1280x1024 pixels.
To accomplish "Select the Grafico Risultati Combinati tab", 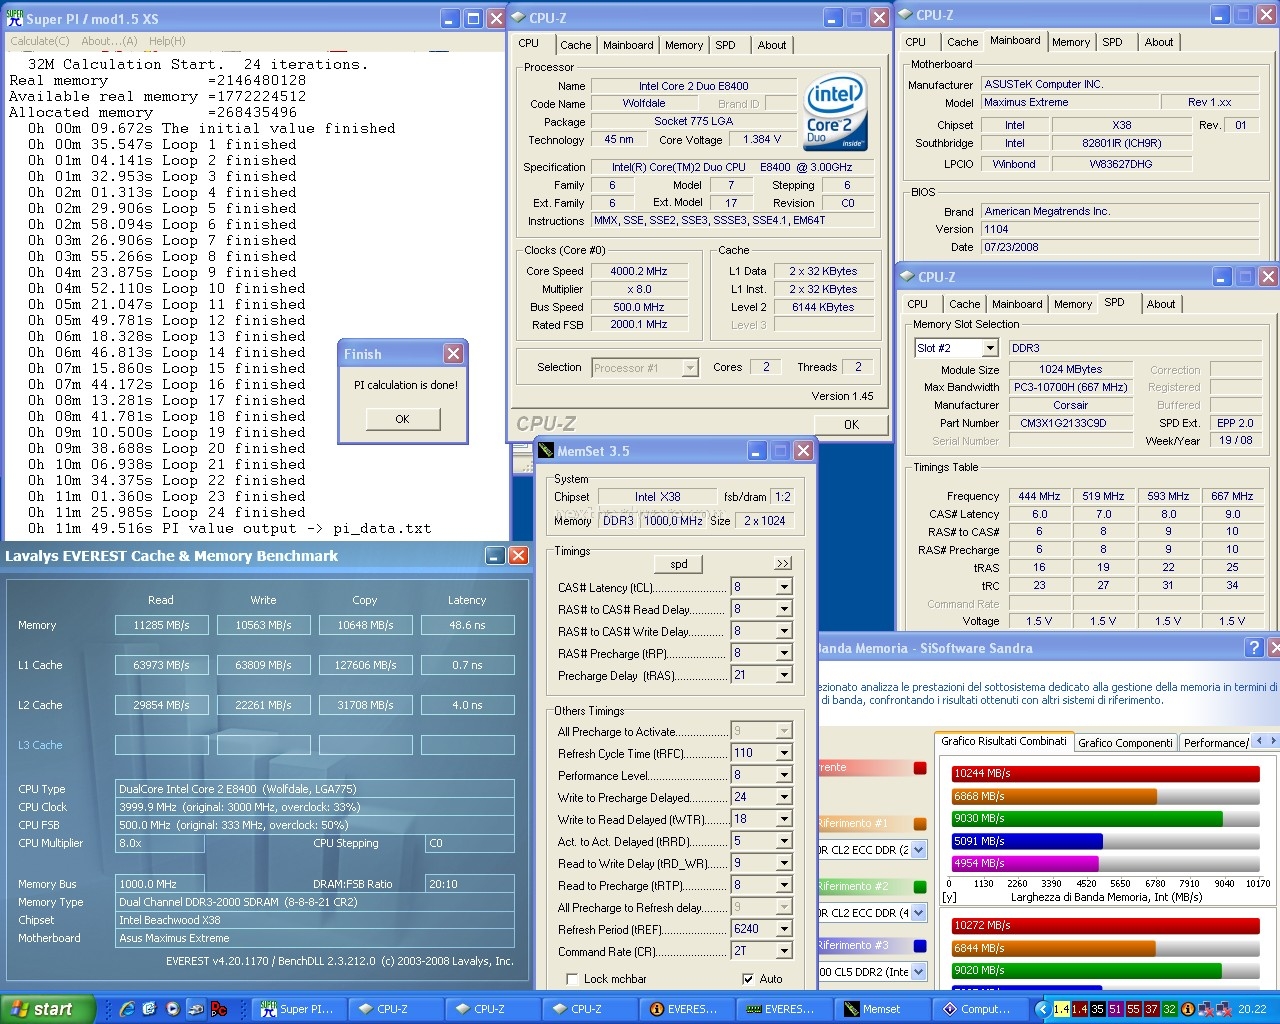I will tap(1003, 741).
